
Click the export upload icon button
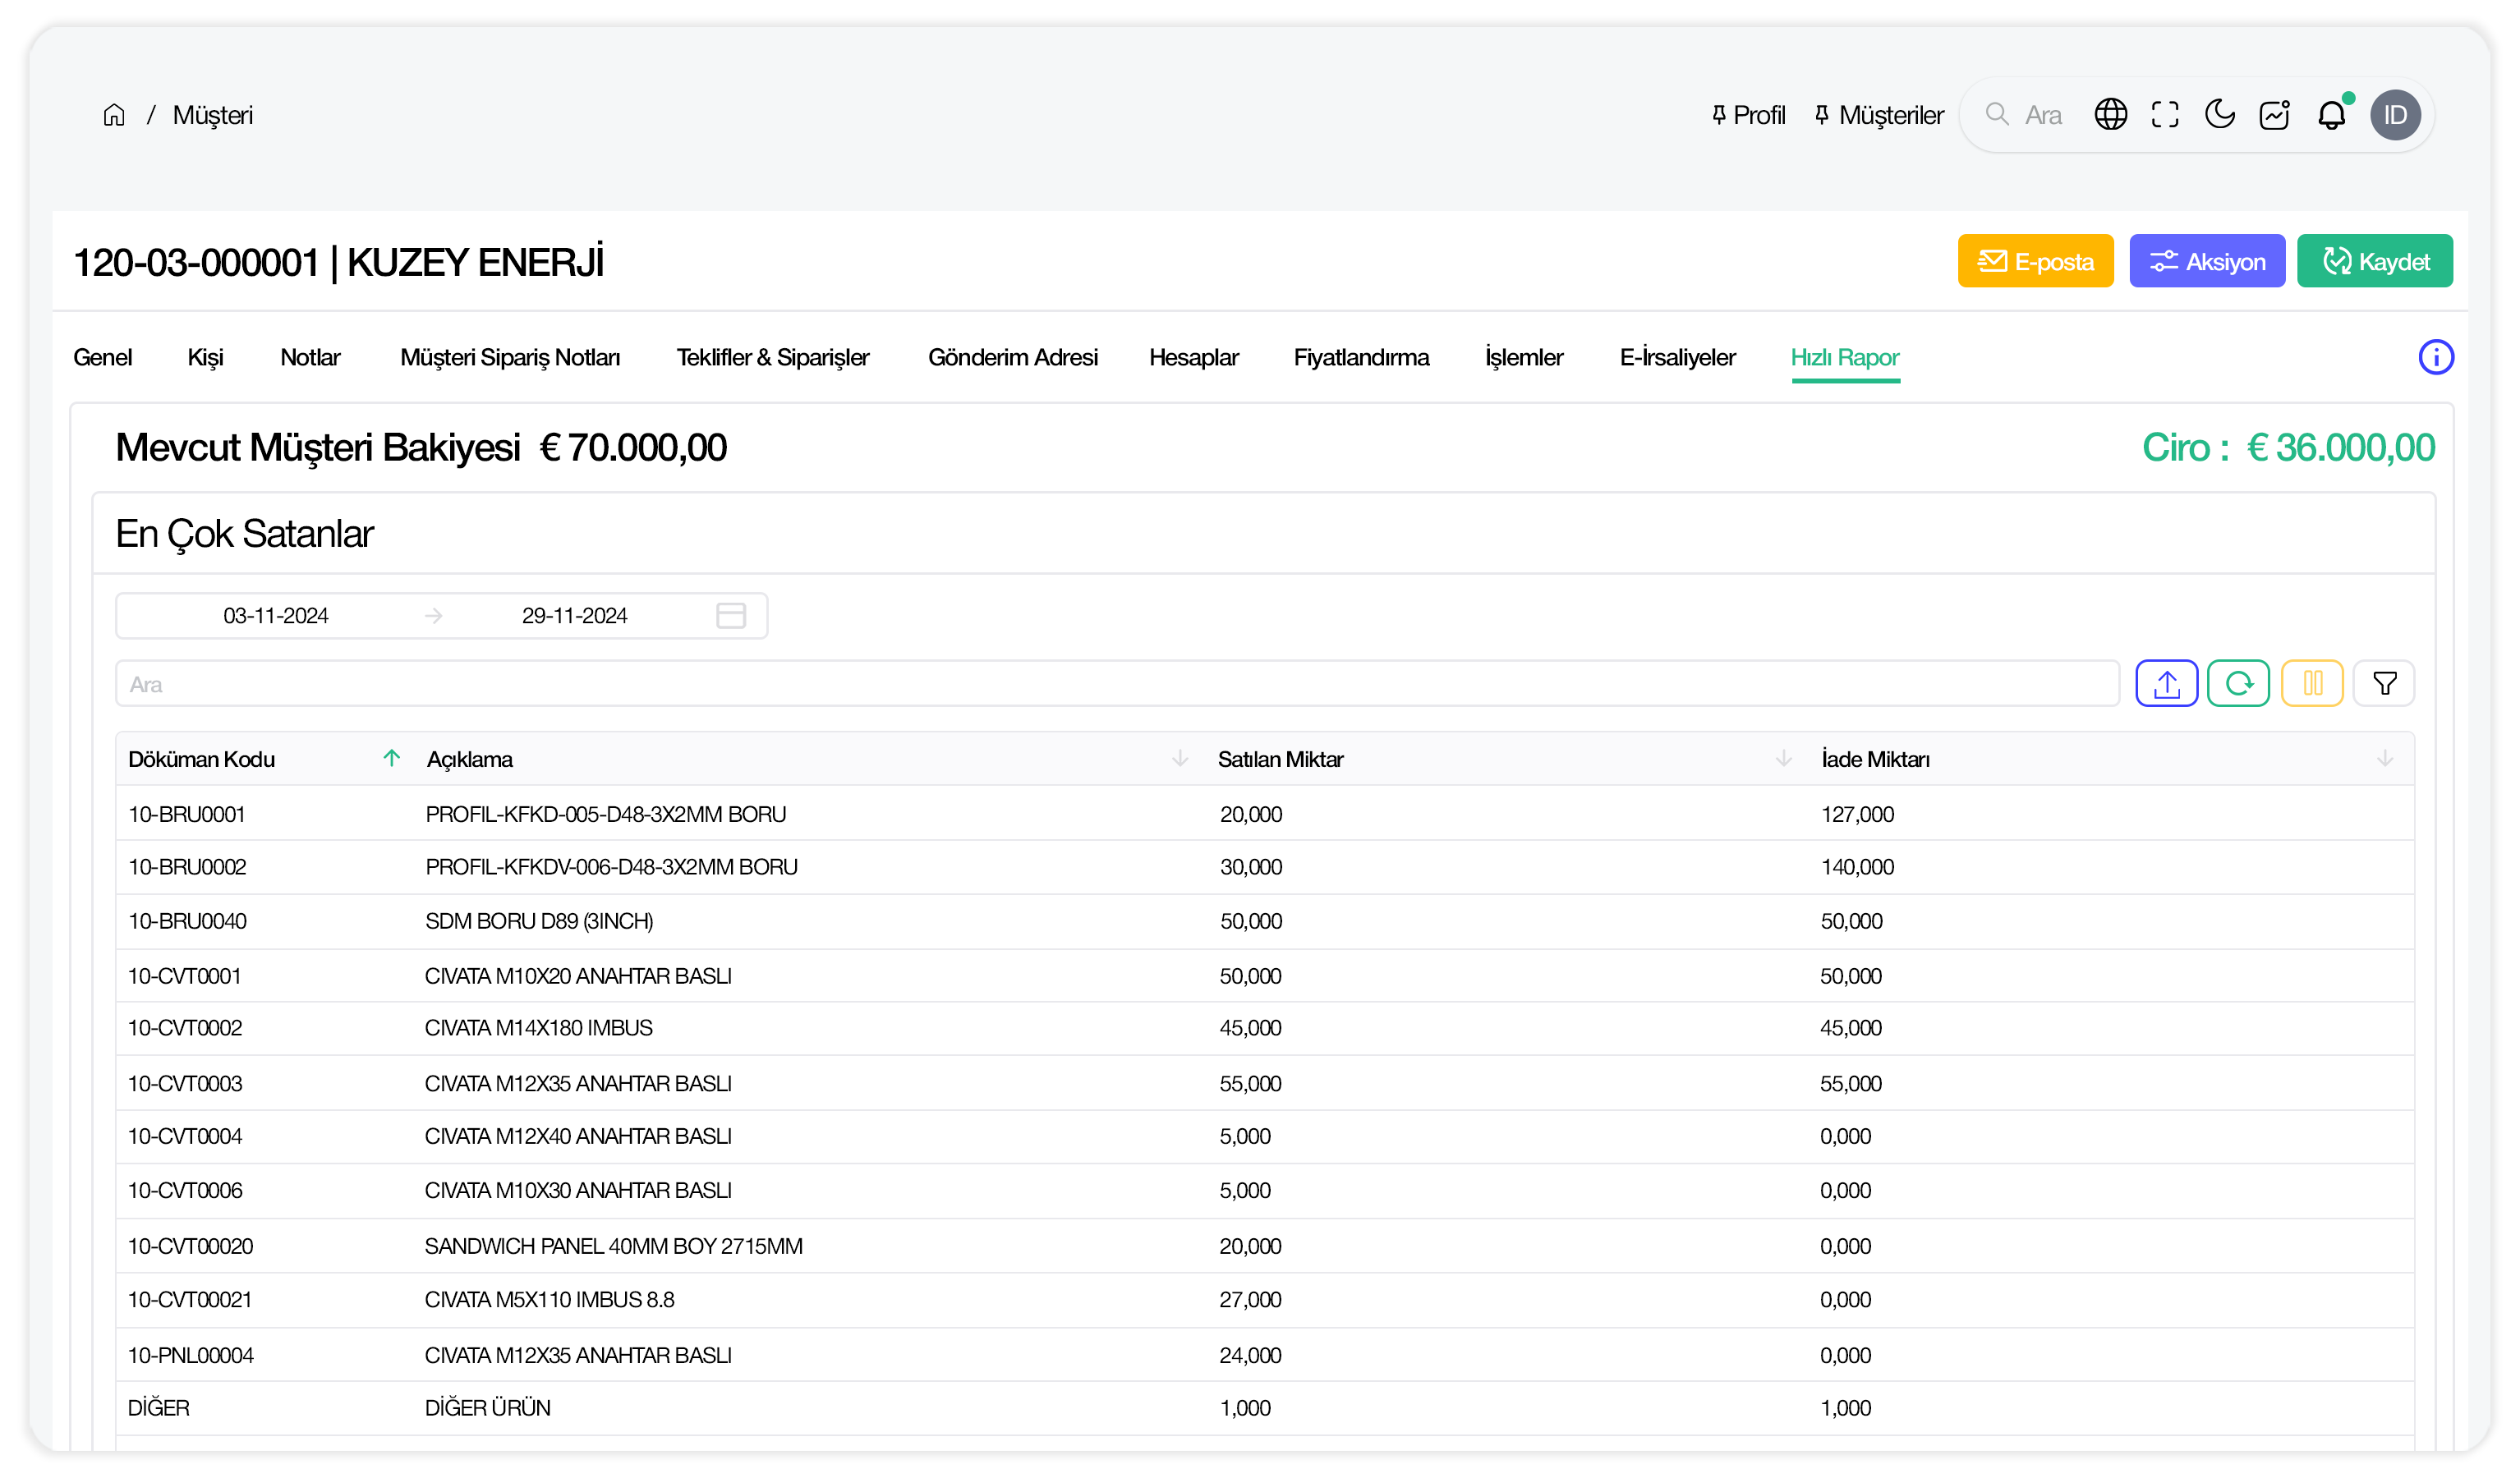[2166, 684]
